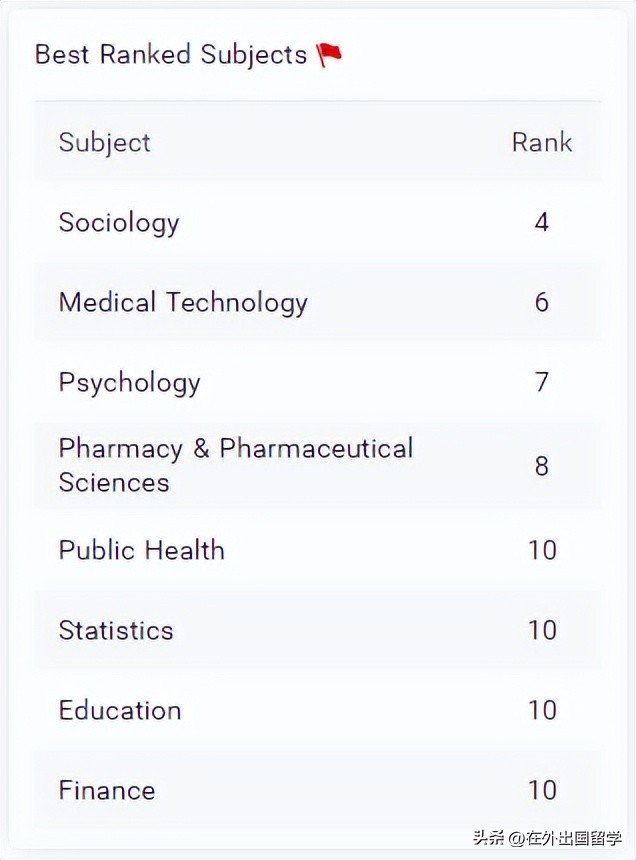636x860 pixels.
Task: Click rank 8 for Pharmacy
Action: coord(541,466)
